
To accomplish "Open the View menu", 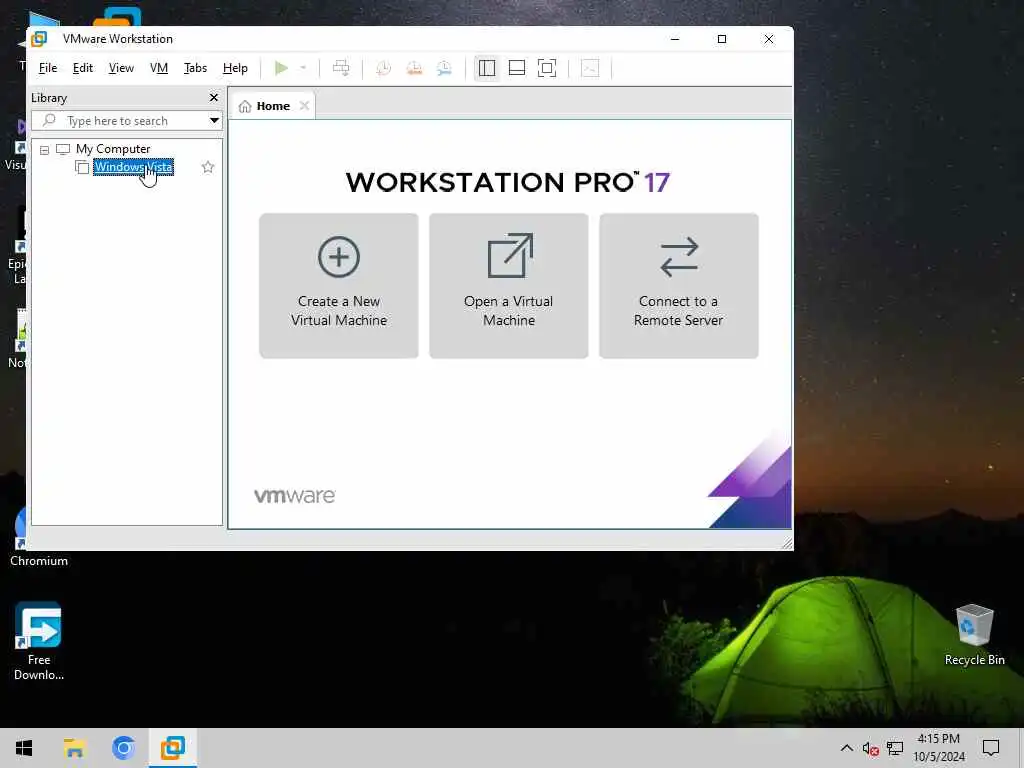I will pyautogui.click(x=121, y=68).
